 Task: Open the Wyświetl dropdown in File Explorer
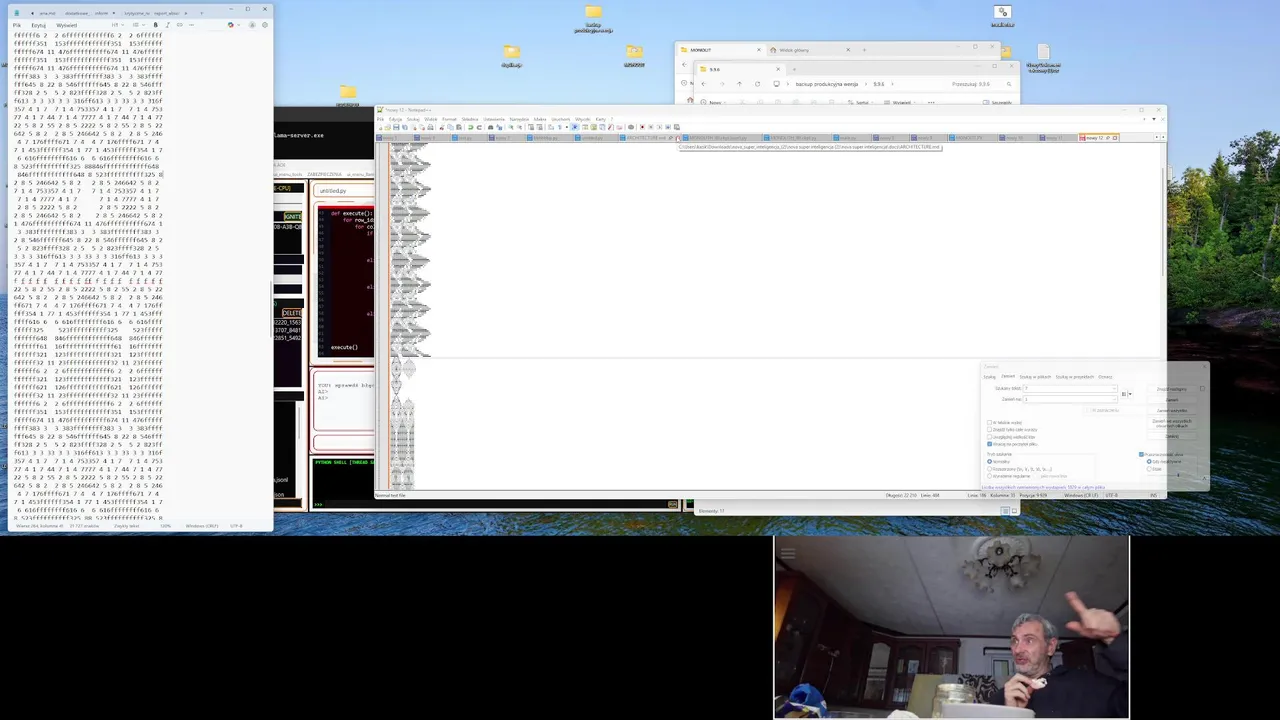pyautogui.click(x=899, y=102)
